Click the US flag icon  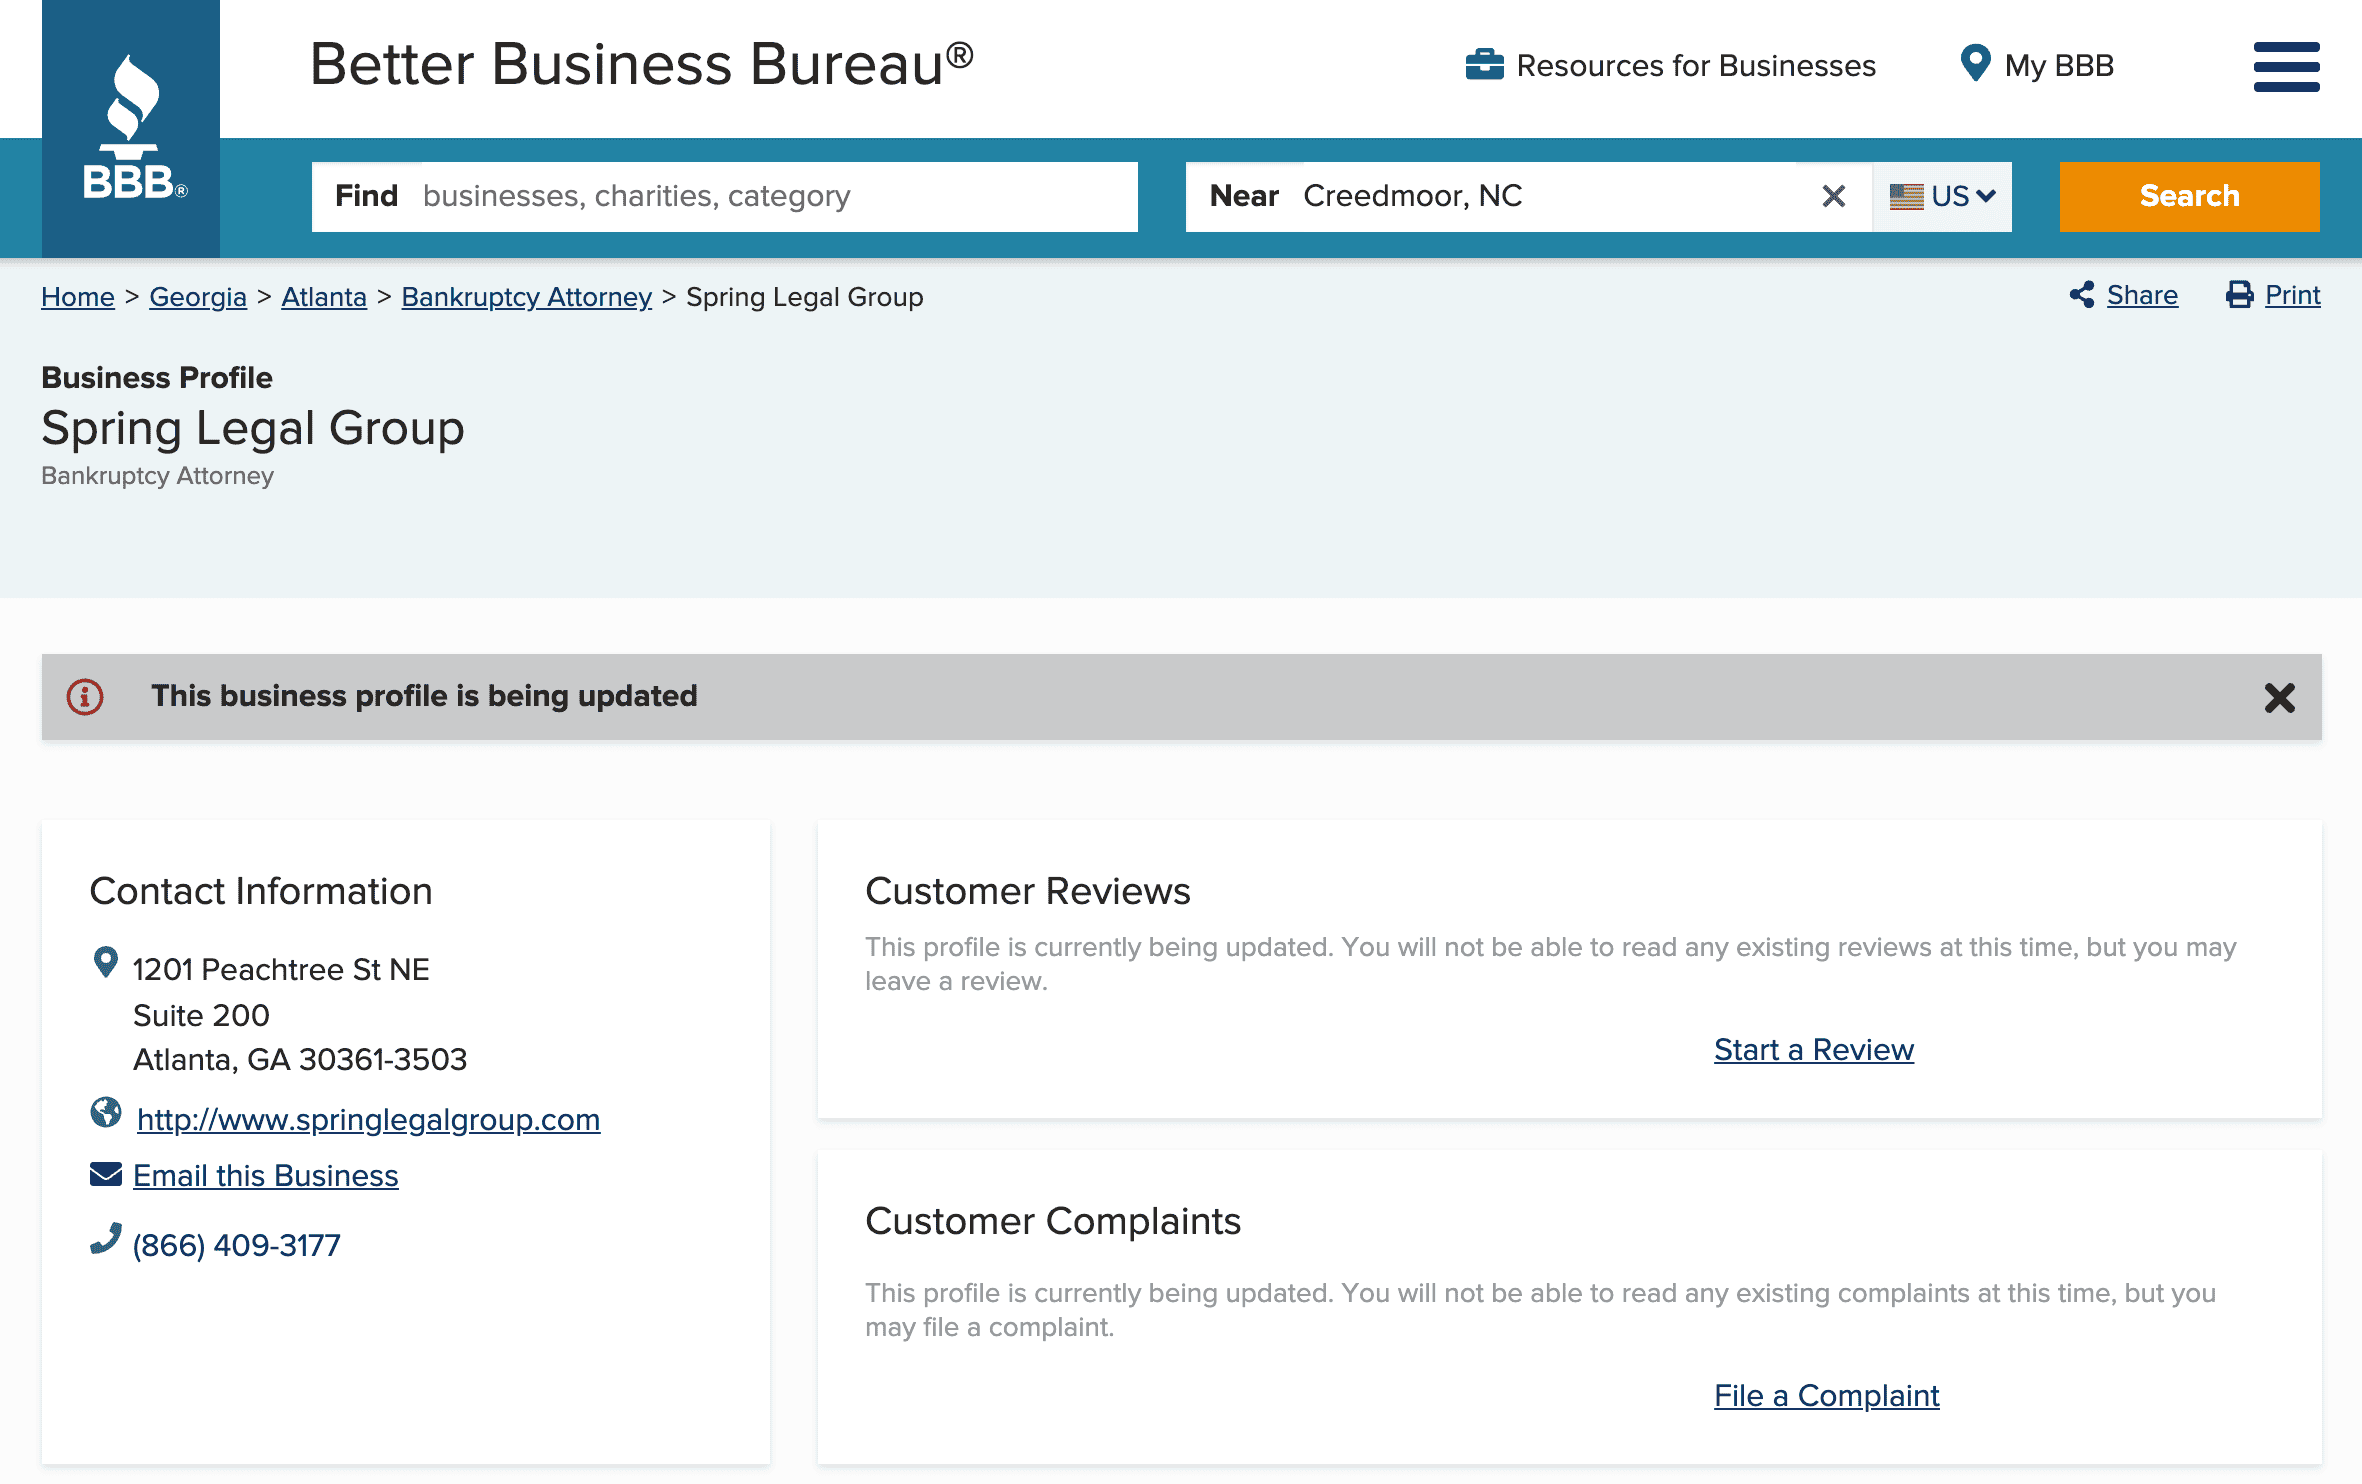point(1906,196)
